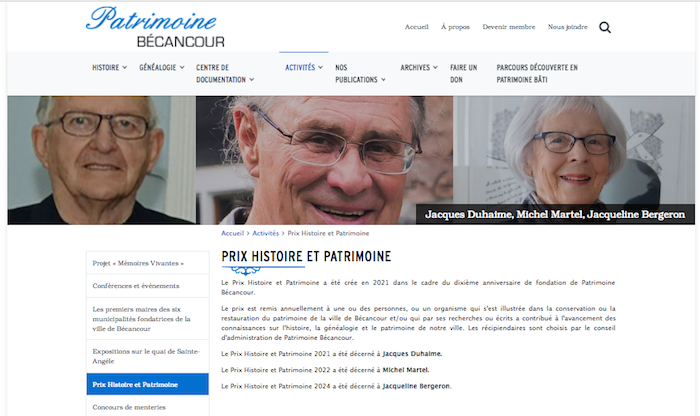This screenshot has width=700, height=416.
Task: Select Devenir membre in header
Action: [508, 27]
